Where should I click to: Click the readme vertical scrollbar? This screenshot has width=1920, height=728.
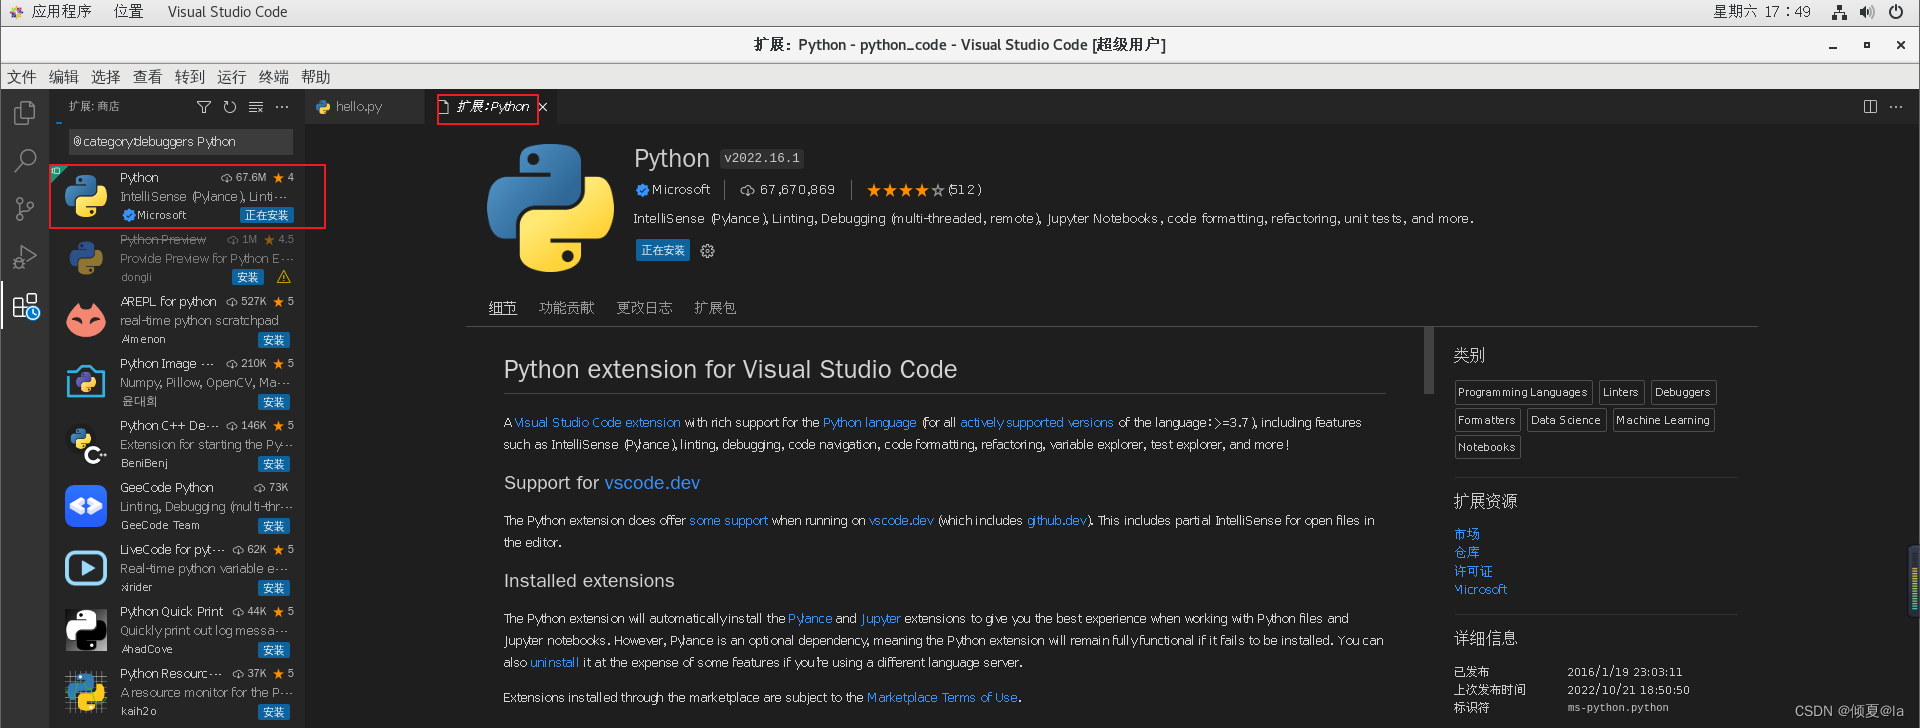(x=1429, y=360)
